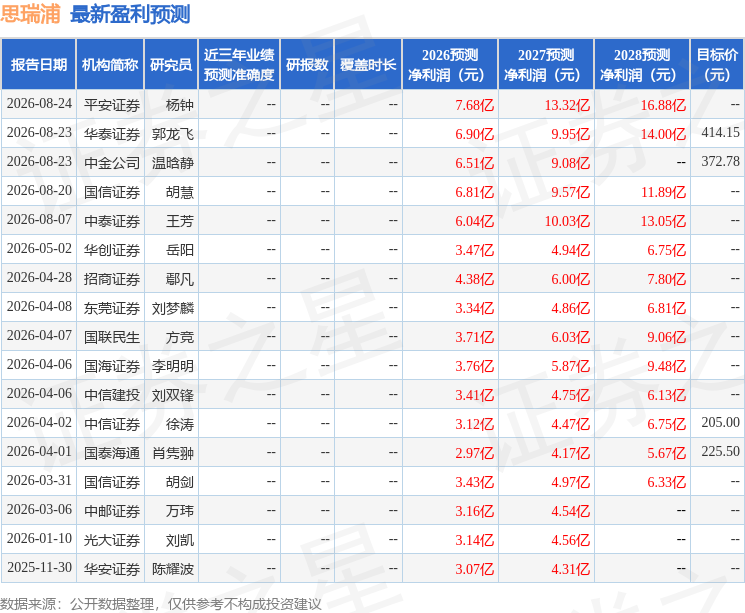
Task: Click 华泰证券 target price 414.15
Action: pos(720,133)
